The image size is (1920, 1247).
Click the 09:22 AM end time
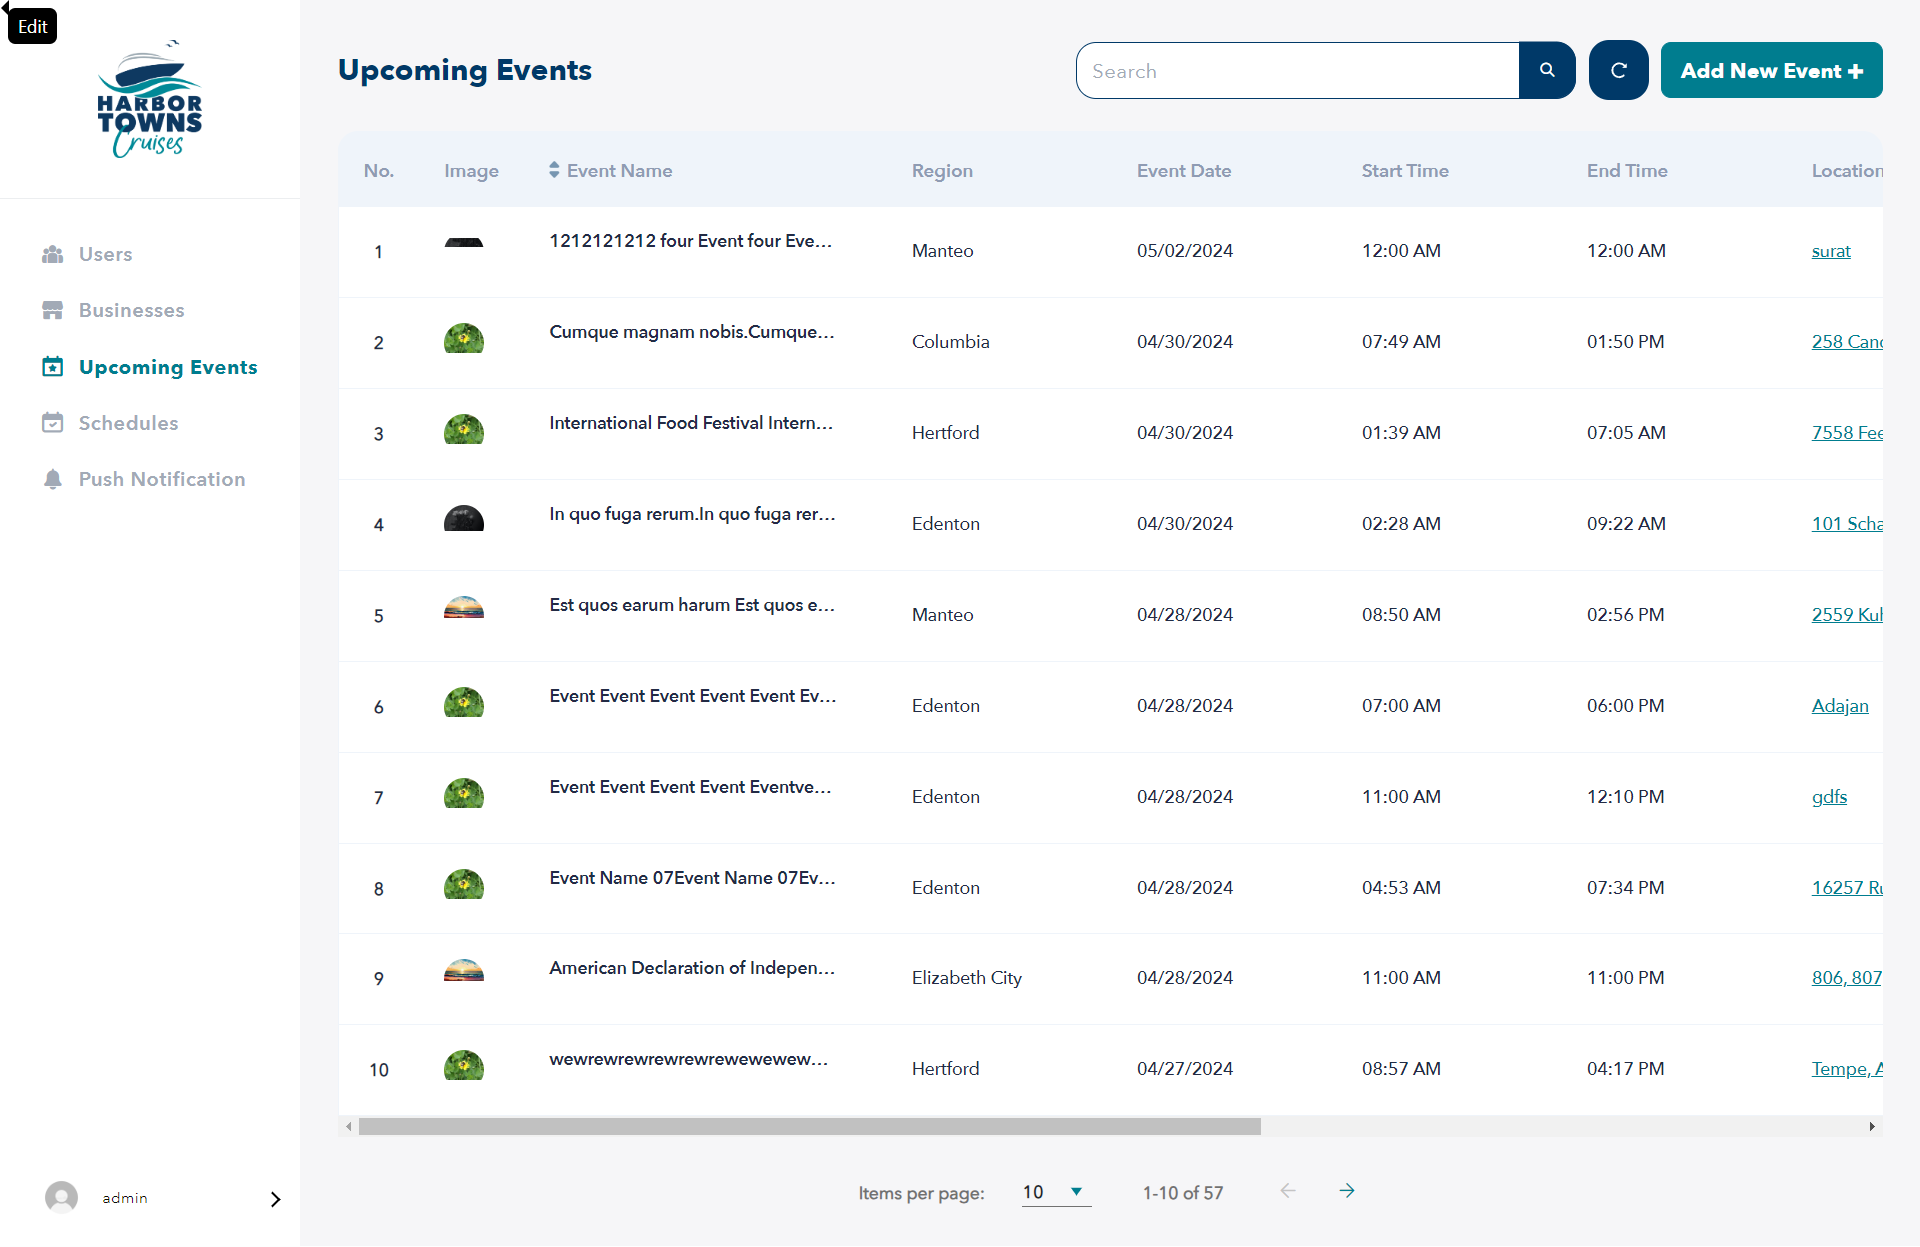pyautogui.click(x=1626, y=524)
